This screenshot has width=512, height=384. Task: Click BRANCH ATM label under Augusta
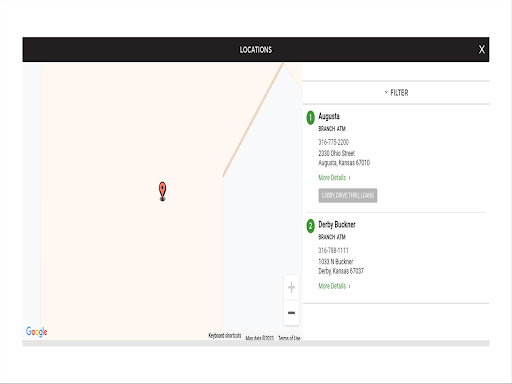pyautogui.click(x=332, y=129)
